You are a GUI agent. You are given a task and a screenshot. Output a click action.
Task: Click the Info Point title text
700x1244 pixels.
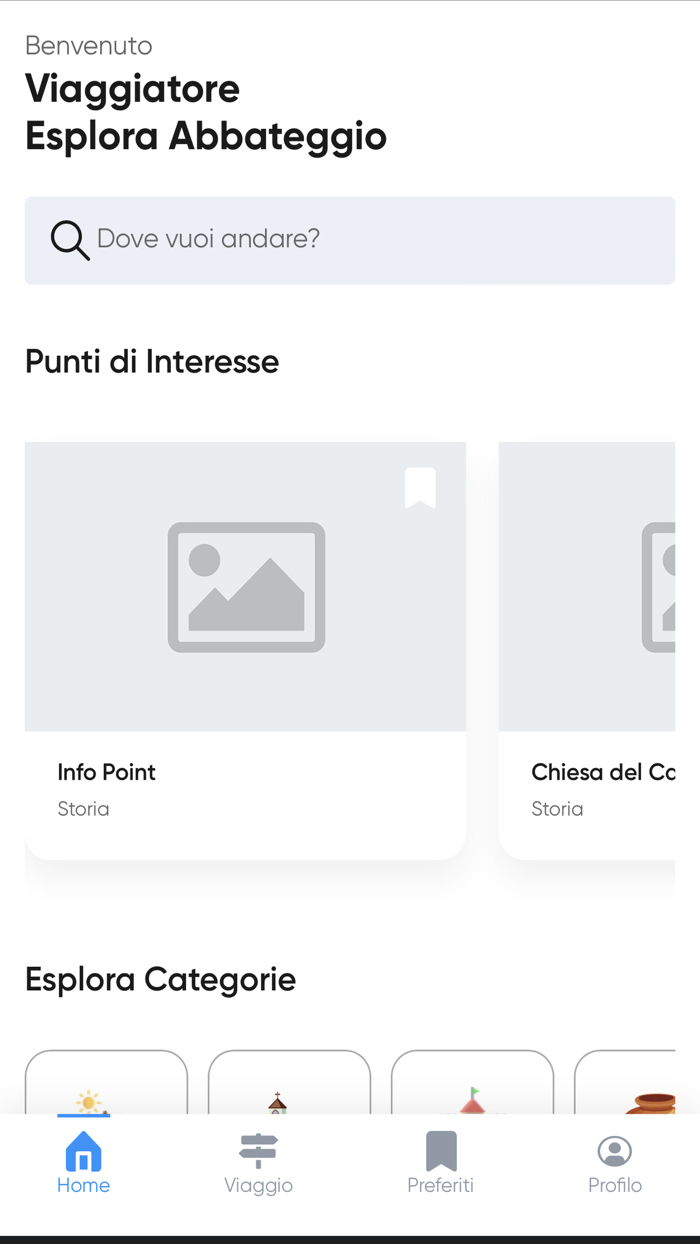(x=107, y=772)
